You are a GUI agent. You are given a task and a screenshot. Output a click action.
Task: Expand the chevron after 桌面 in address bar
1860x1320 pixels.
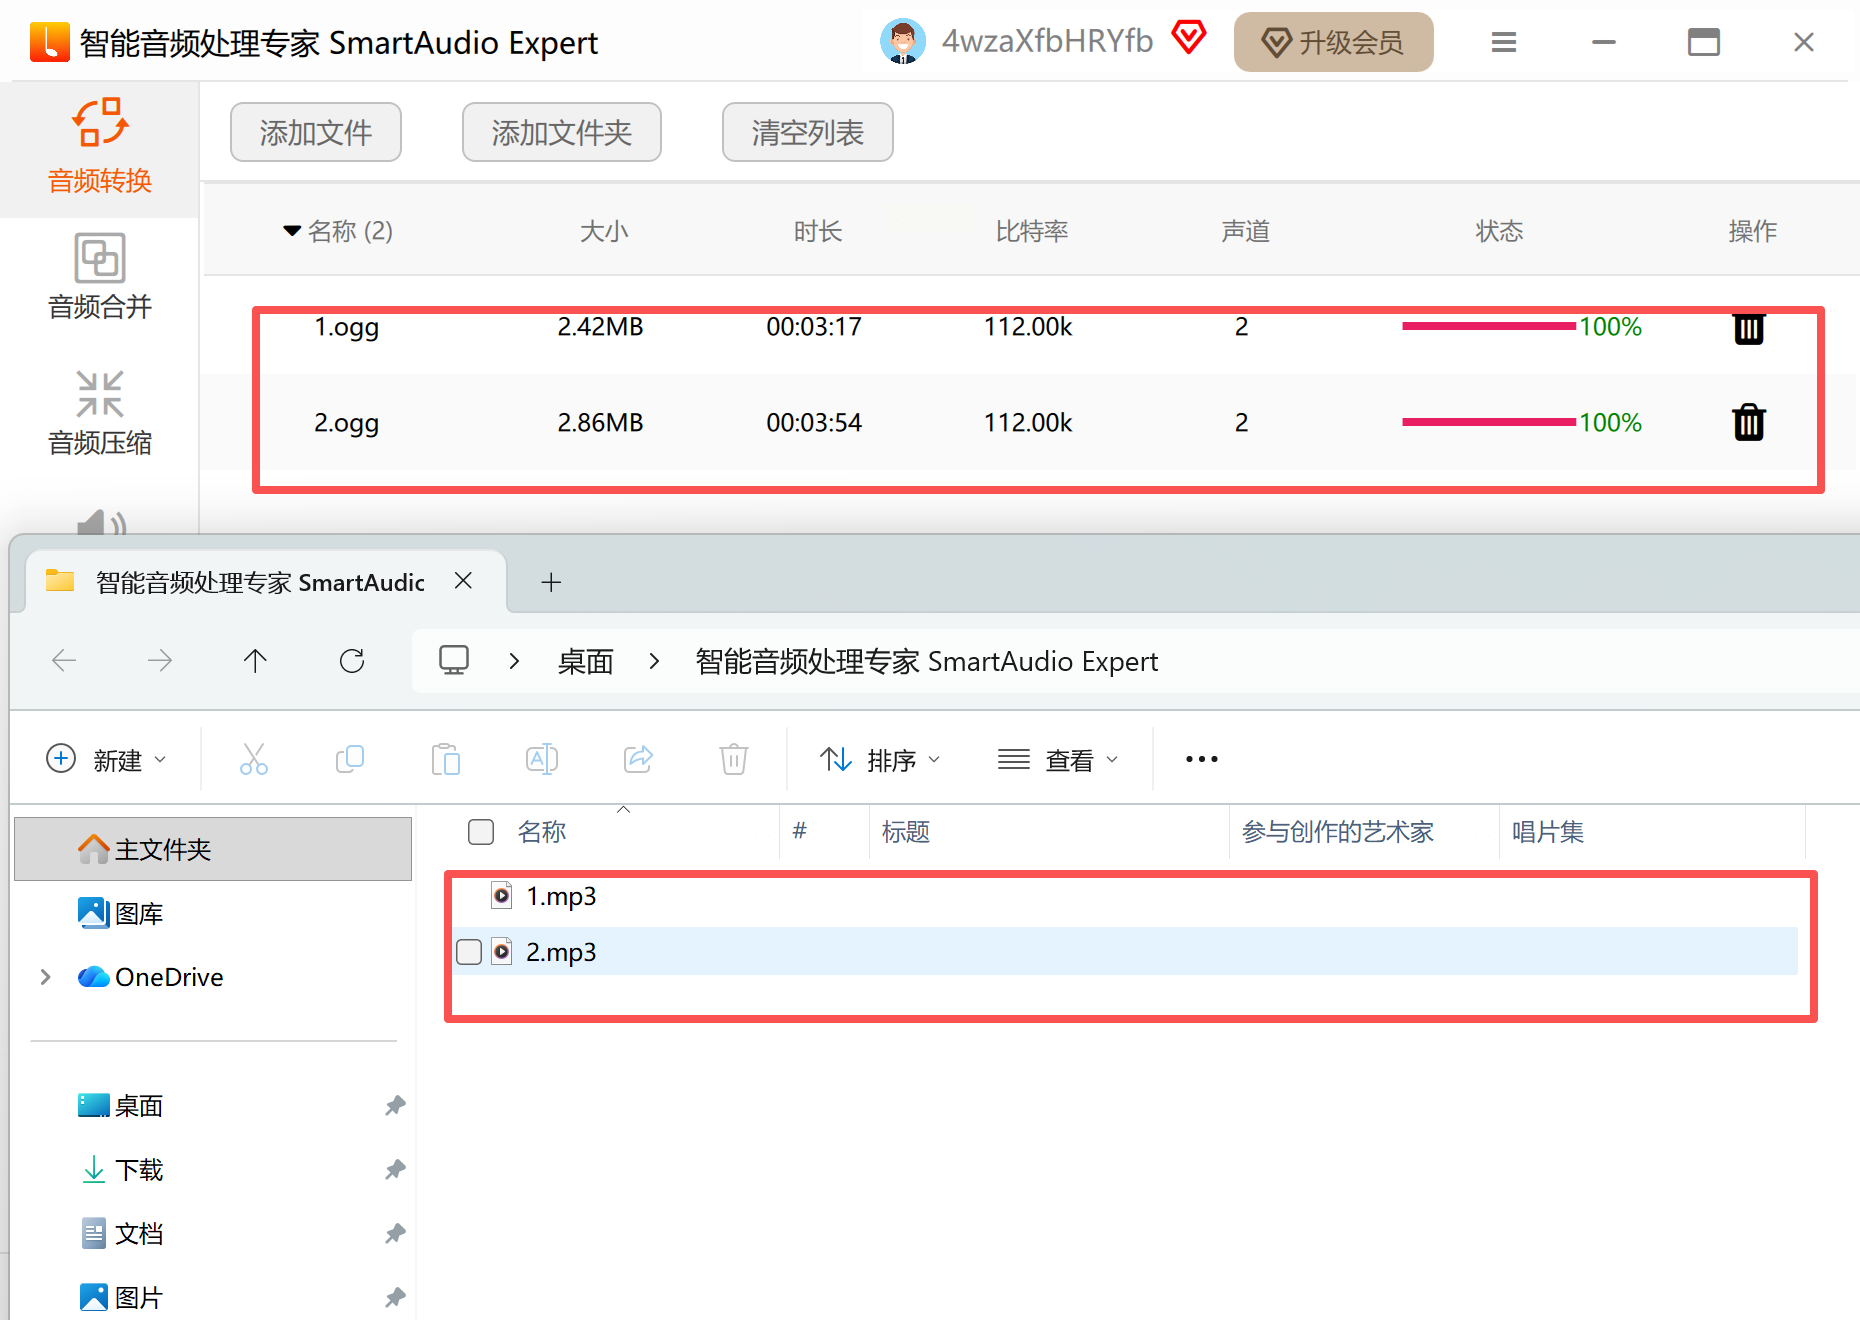(x=654, y=661)
